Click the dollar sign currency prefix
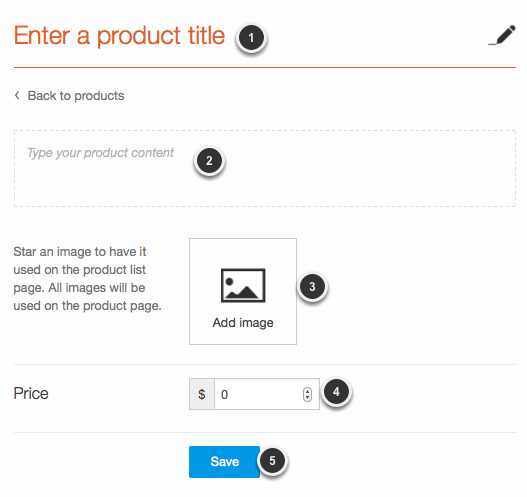Image resolution: width=527 pixels, height=497 pixels. coord(202,394)
